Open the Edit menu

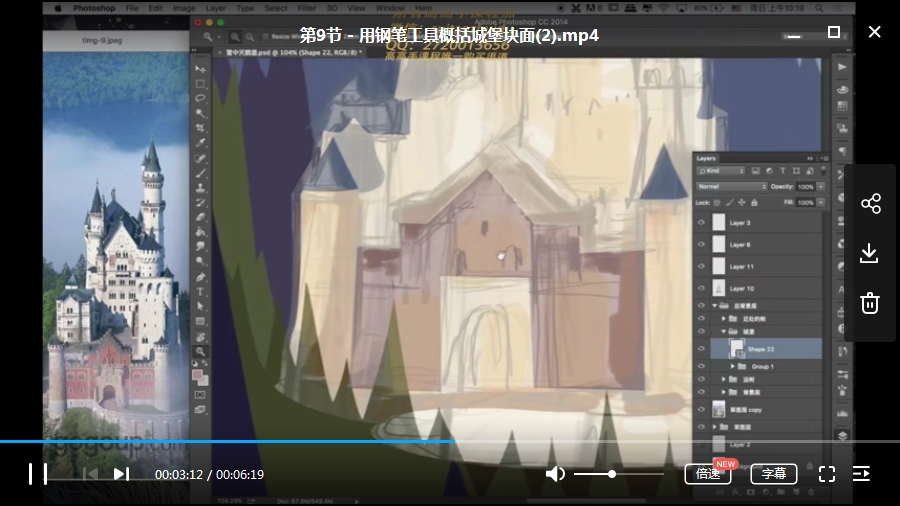point(156,8)
